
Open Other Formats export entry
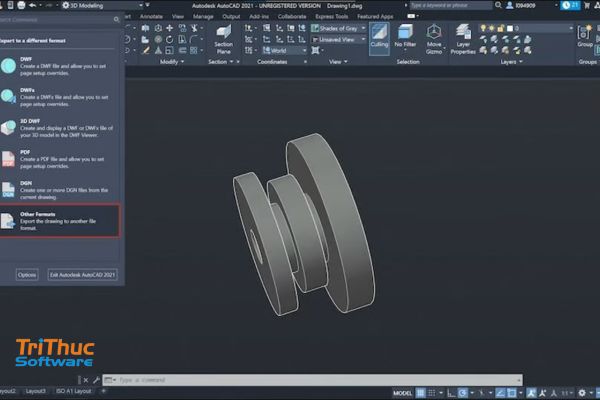coord(59,221)
